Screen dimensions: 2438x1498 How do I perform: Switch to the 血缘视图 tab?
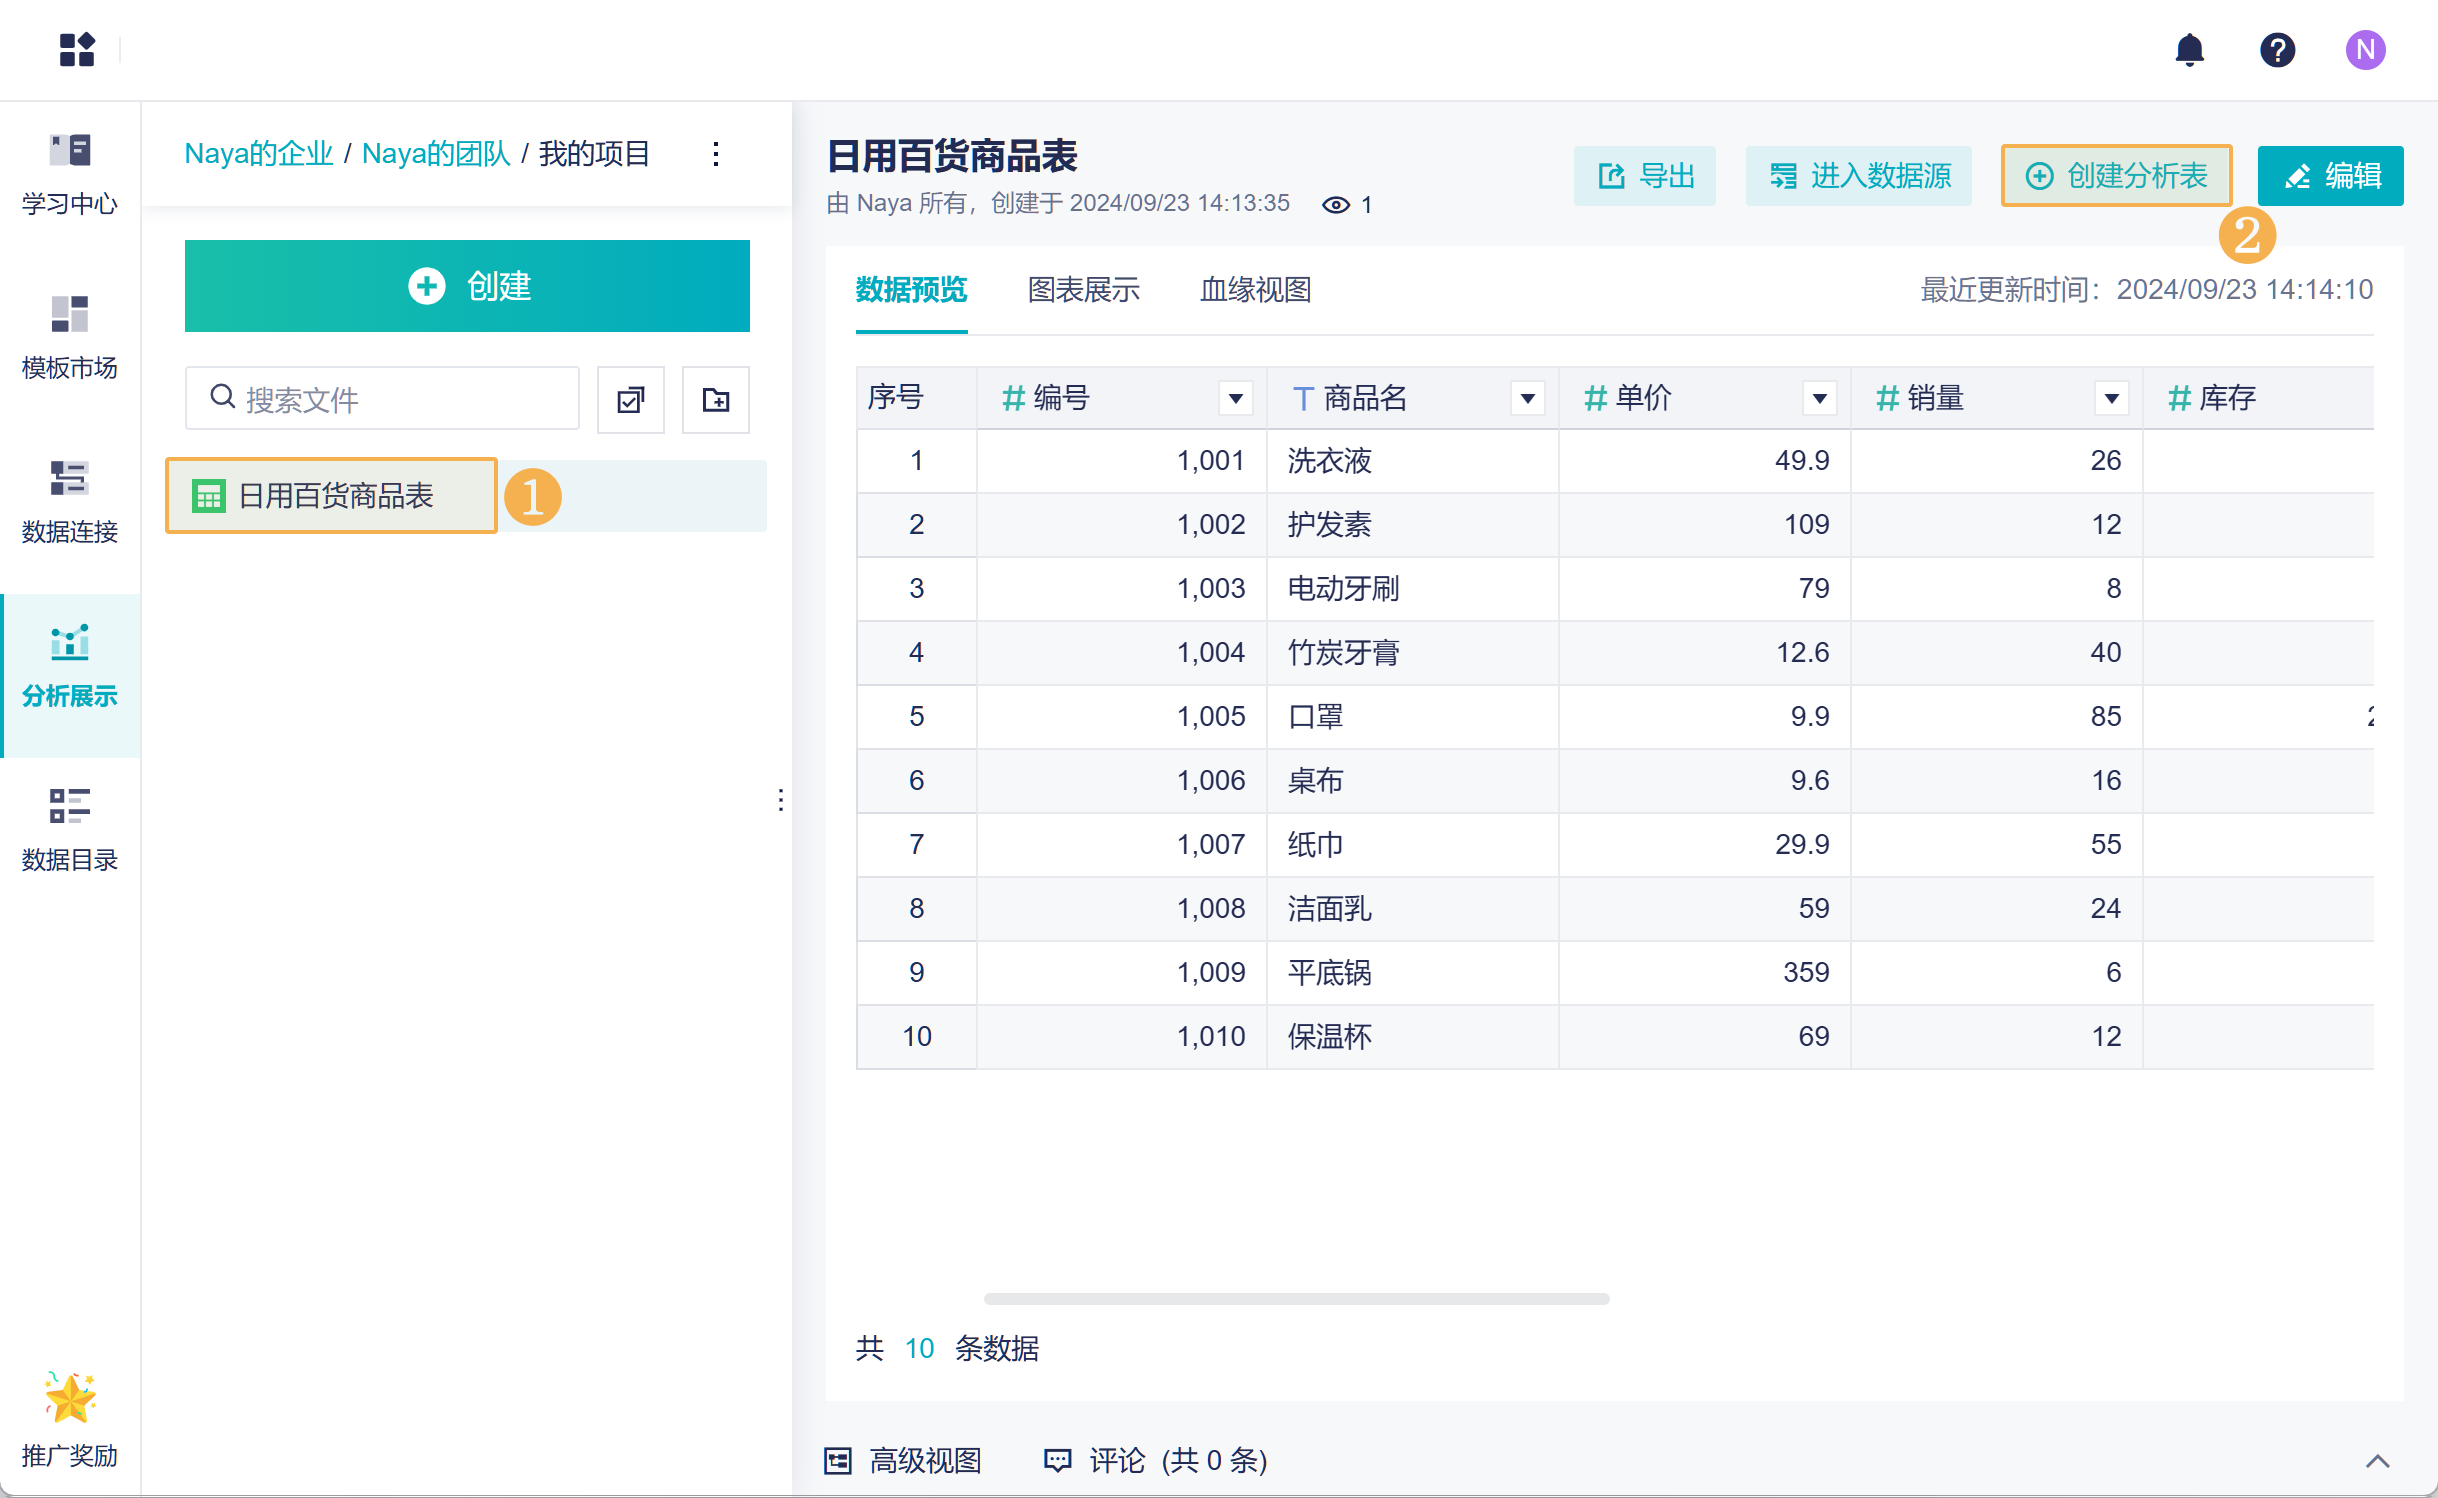point(1255,290)
